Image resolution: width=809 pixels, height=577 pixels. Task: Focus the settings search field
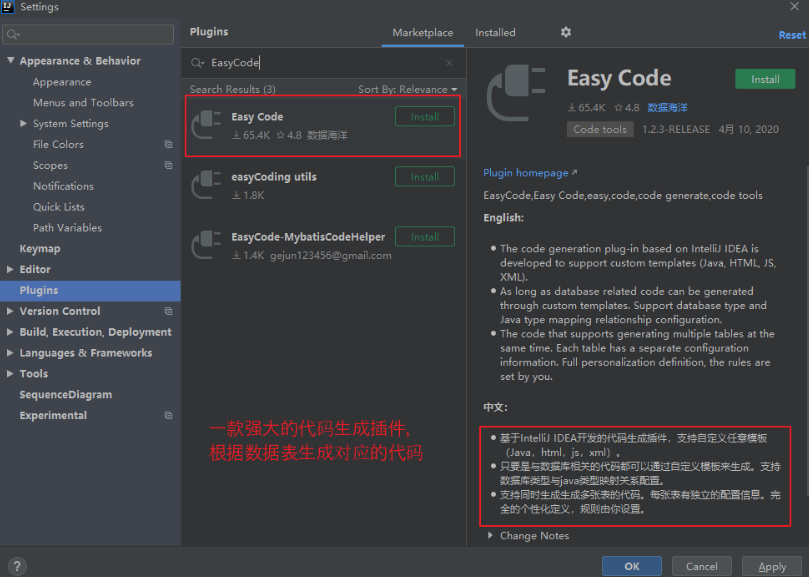[x=88, y=35]
